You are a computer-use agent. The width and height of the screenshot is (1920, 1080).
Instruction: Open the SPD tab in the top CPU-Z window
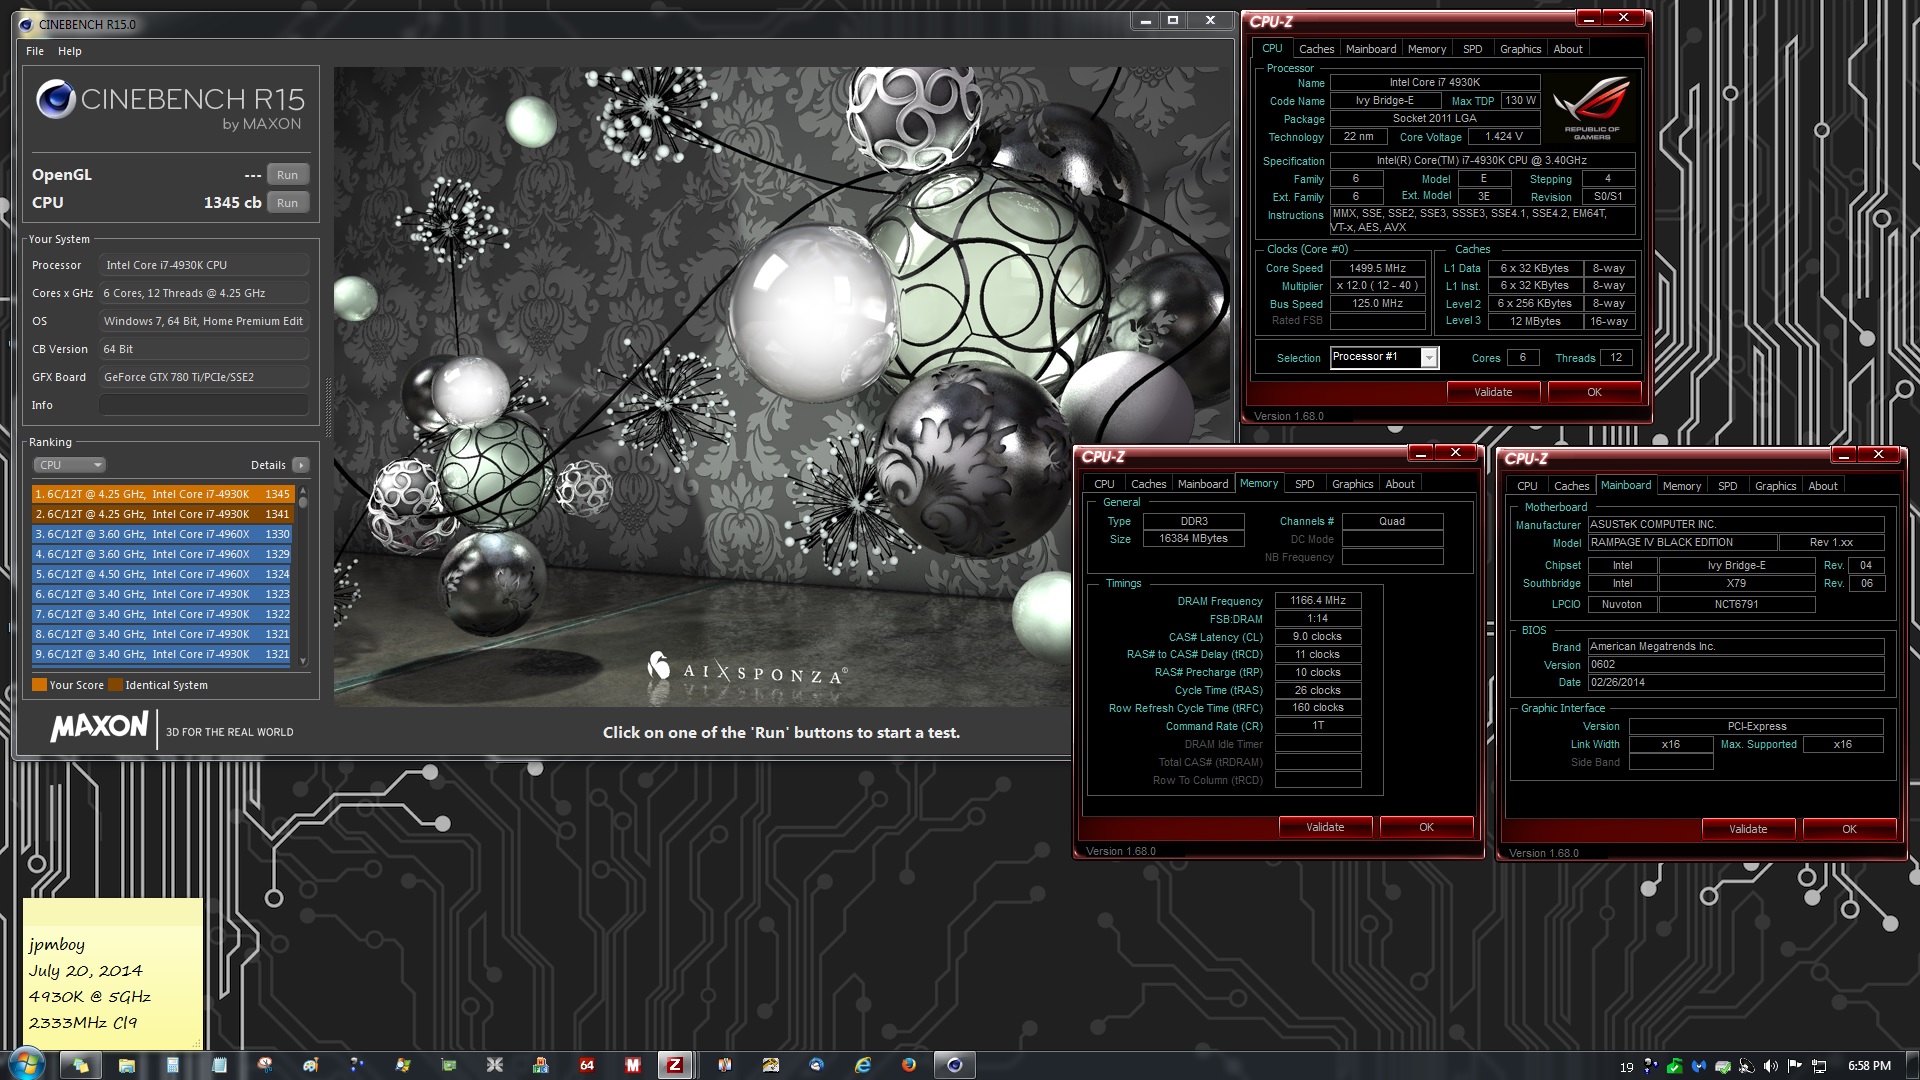[x=1473, y=49]
